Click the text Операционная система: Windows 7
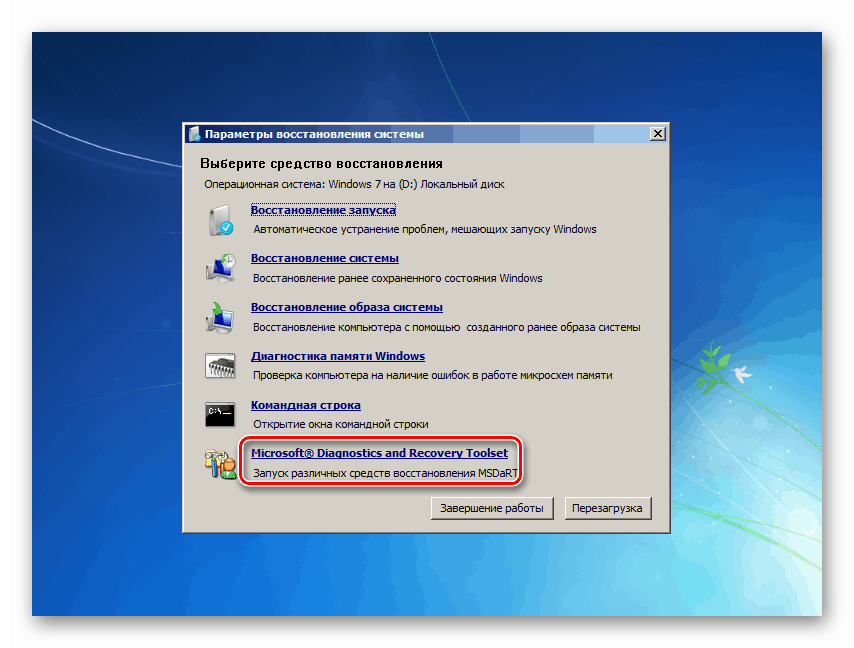854x648 pixels. (x=354, y=184)
